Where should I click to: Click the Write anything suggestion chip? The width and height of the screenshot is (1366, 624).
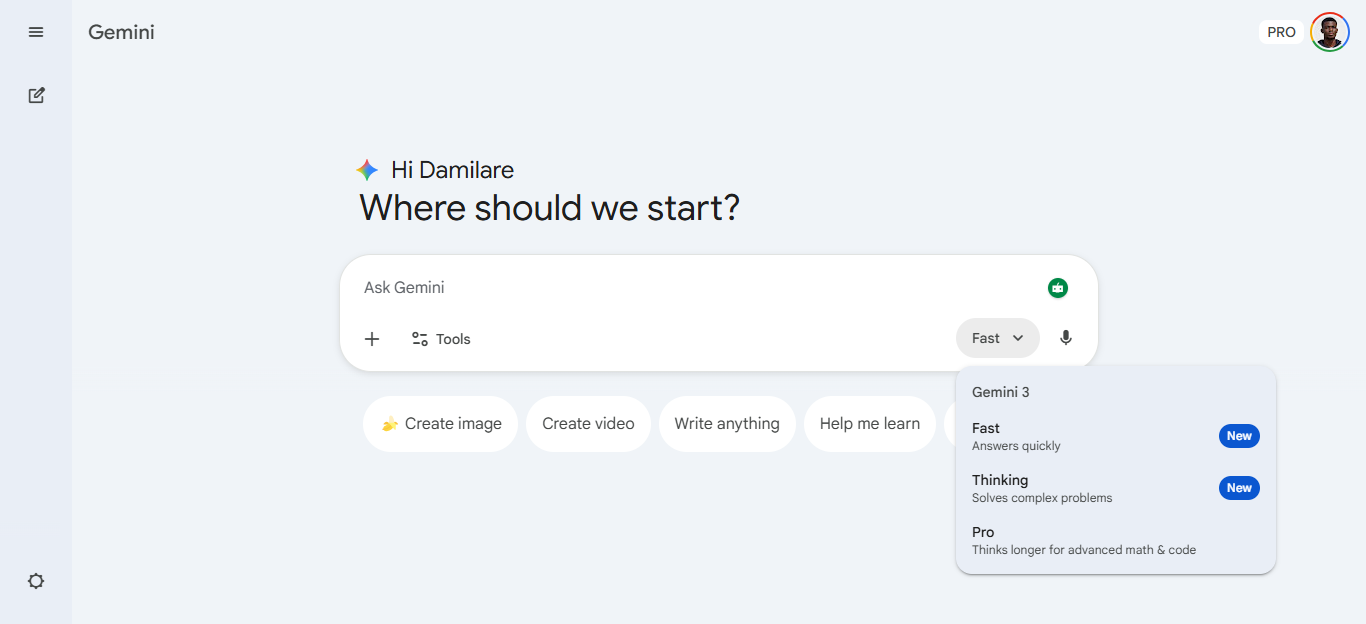[x=727, y=424]
